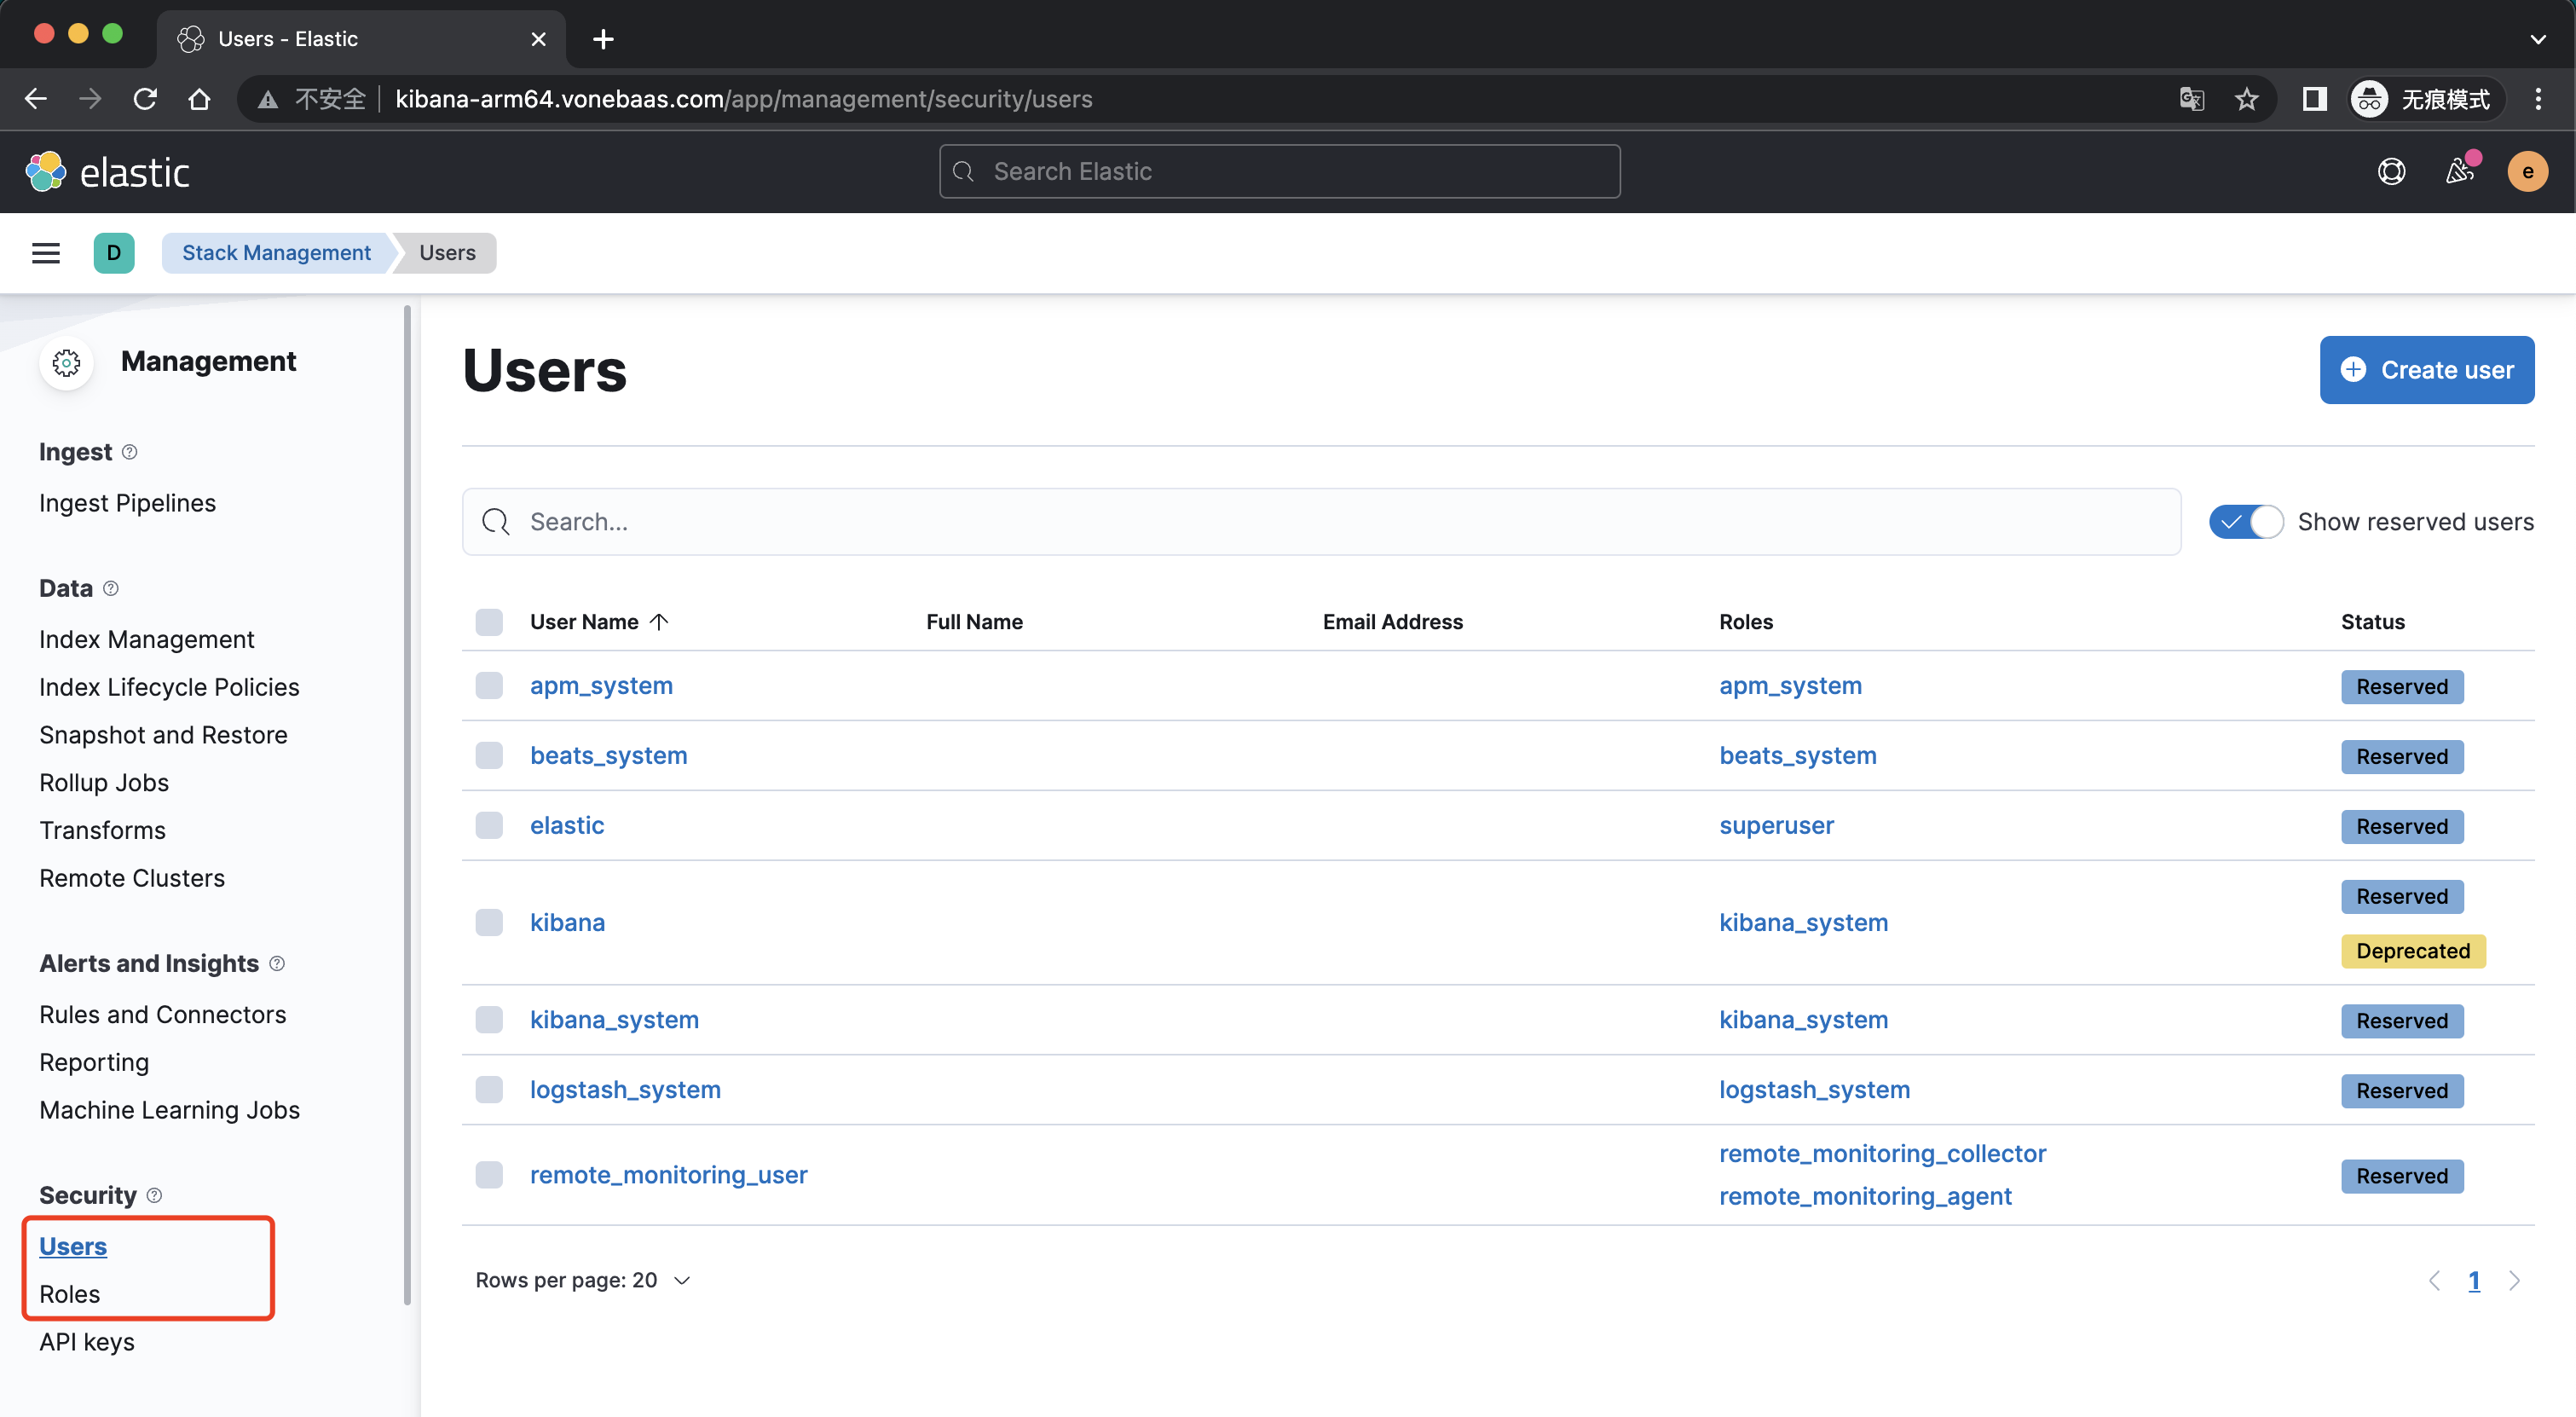Check the select-all users checkbox in header
This screenshot has width=2576, height=1417.
click(489, 622)
